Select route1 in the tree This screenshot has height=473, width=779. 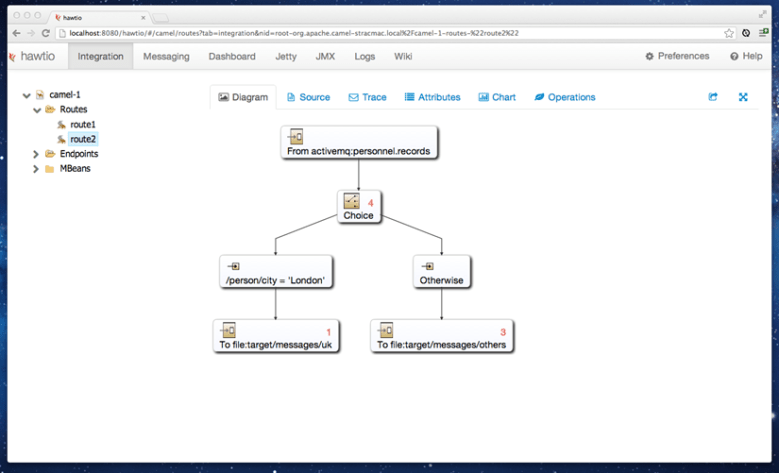(x=83, y=124)
